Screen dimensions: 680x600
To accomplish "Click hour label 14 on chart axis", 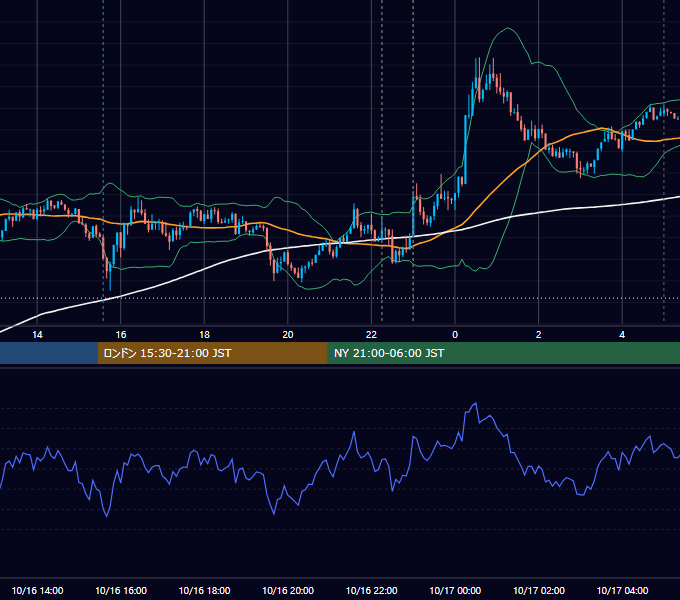I will (x=37, y=335).
